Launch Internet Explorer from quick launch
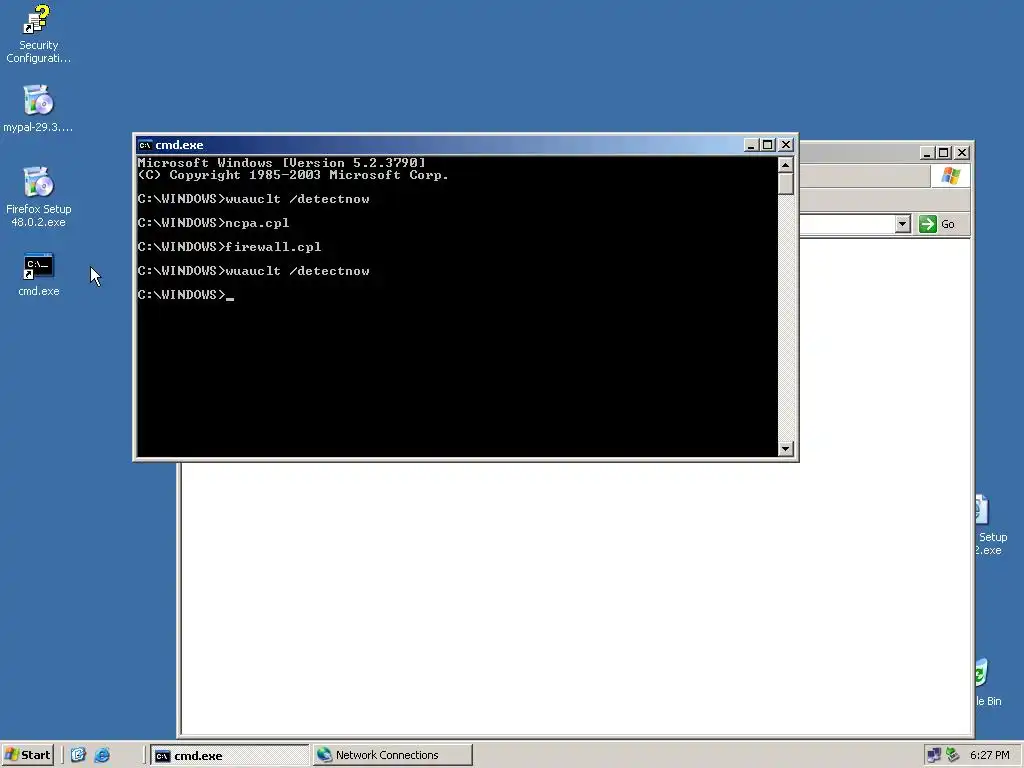 [x=102, y=755]
